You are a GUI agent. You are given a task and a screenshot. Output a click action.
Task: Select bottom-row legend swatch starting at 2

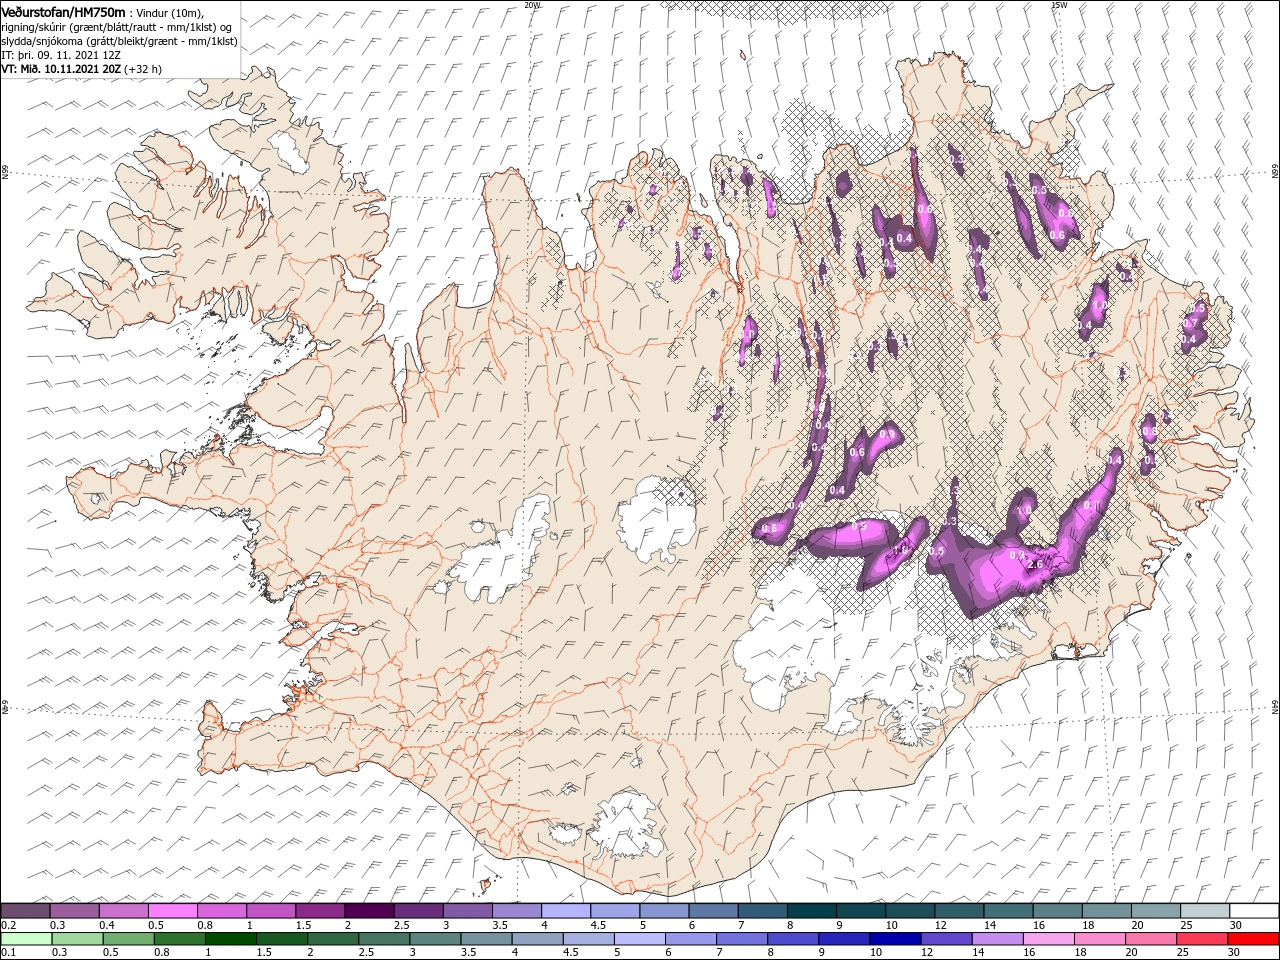click(x=332, y=939)
